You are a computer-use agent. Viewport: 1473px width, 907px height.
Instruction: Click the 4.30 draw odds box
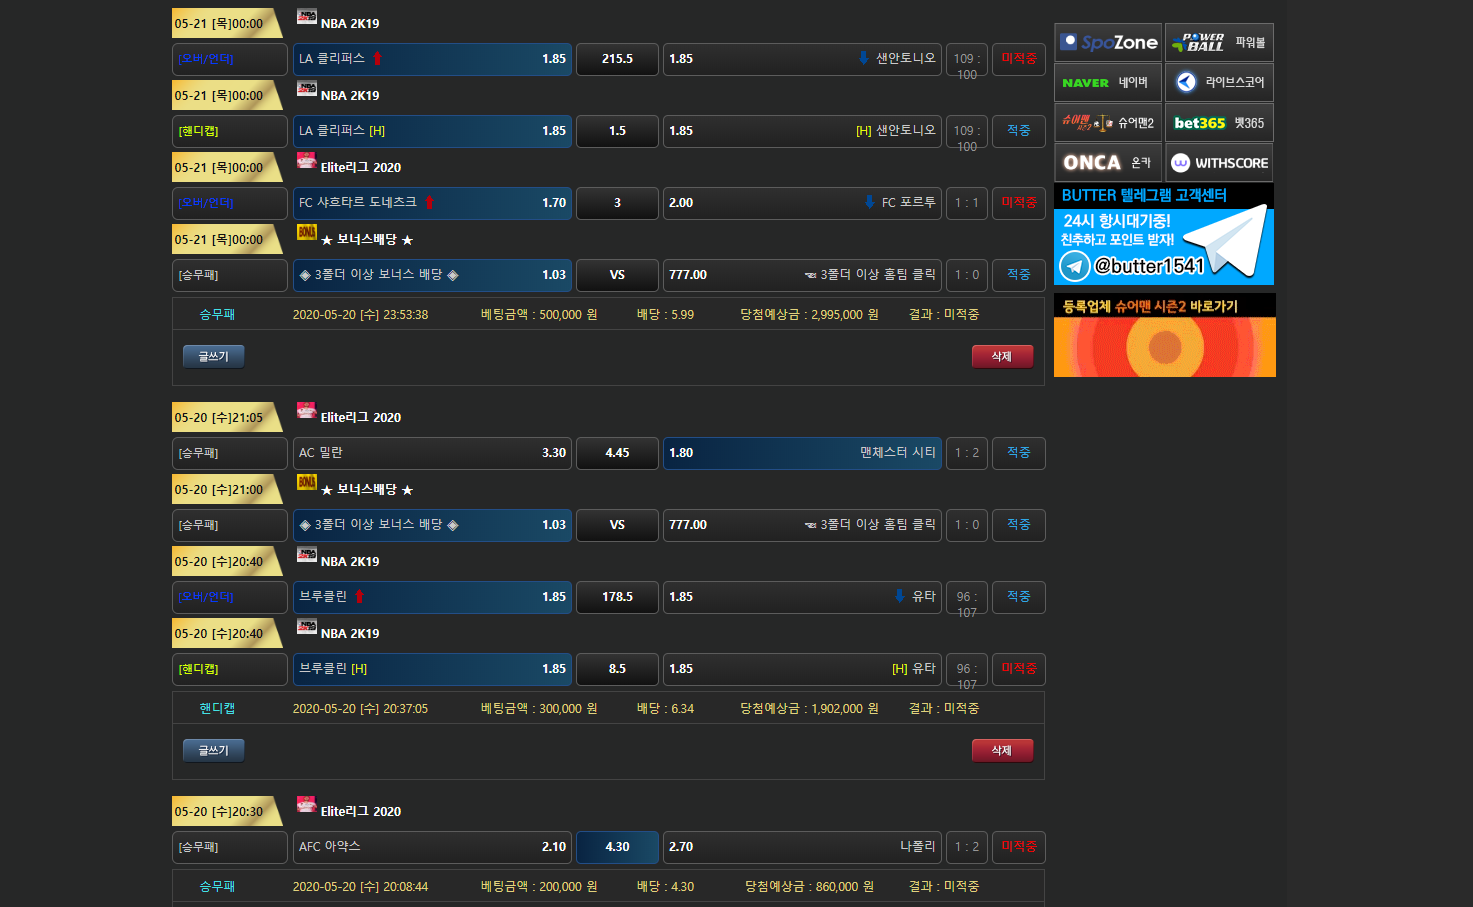617,847
